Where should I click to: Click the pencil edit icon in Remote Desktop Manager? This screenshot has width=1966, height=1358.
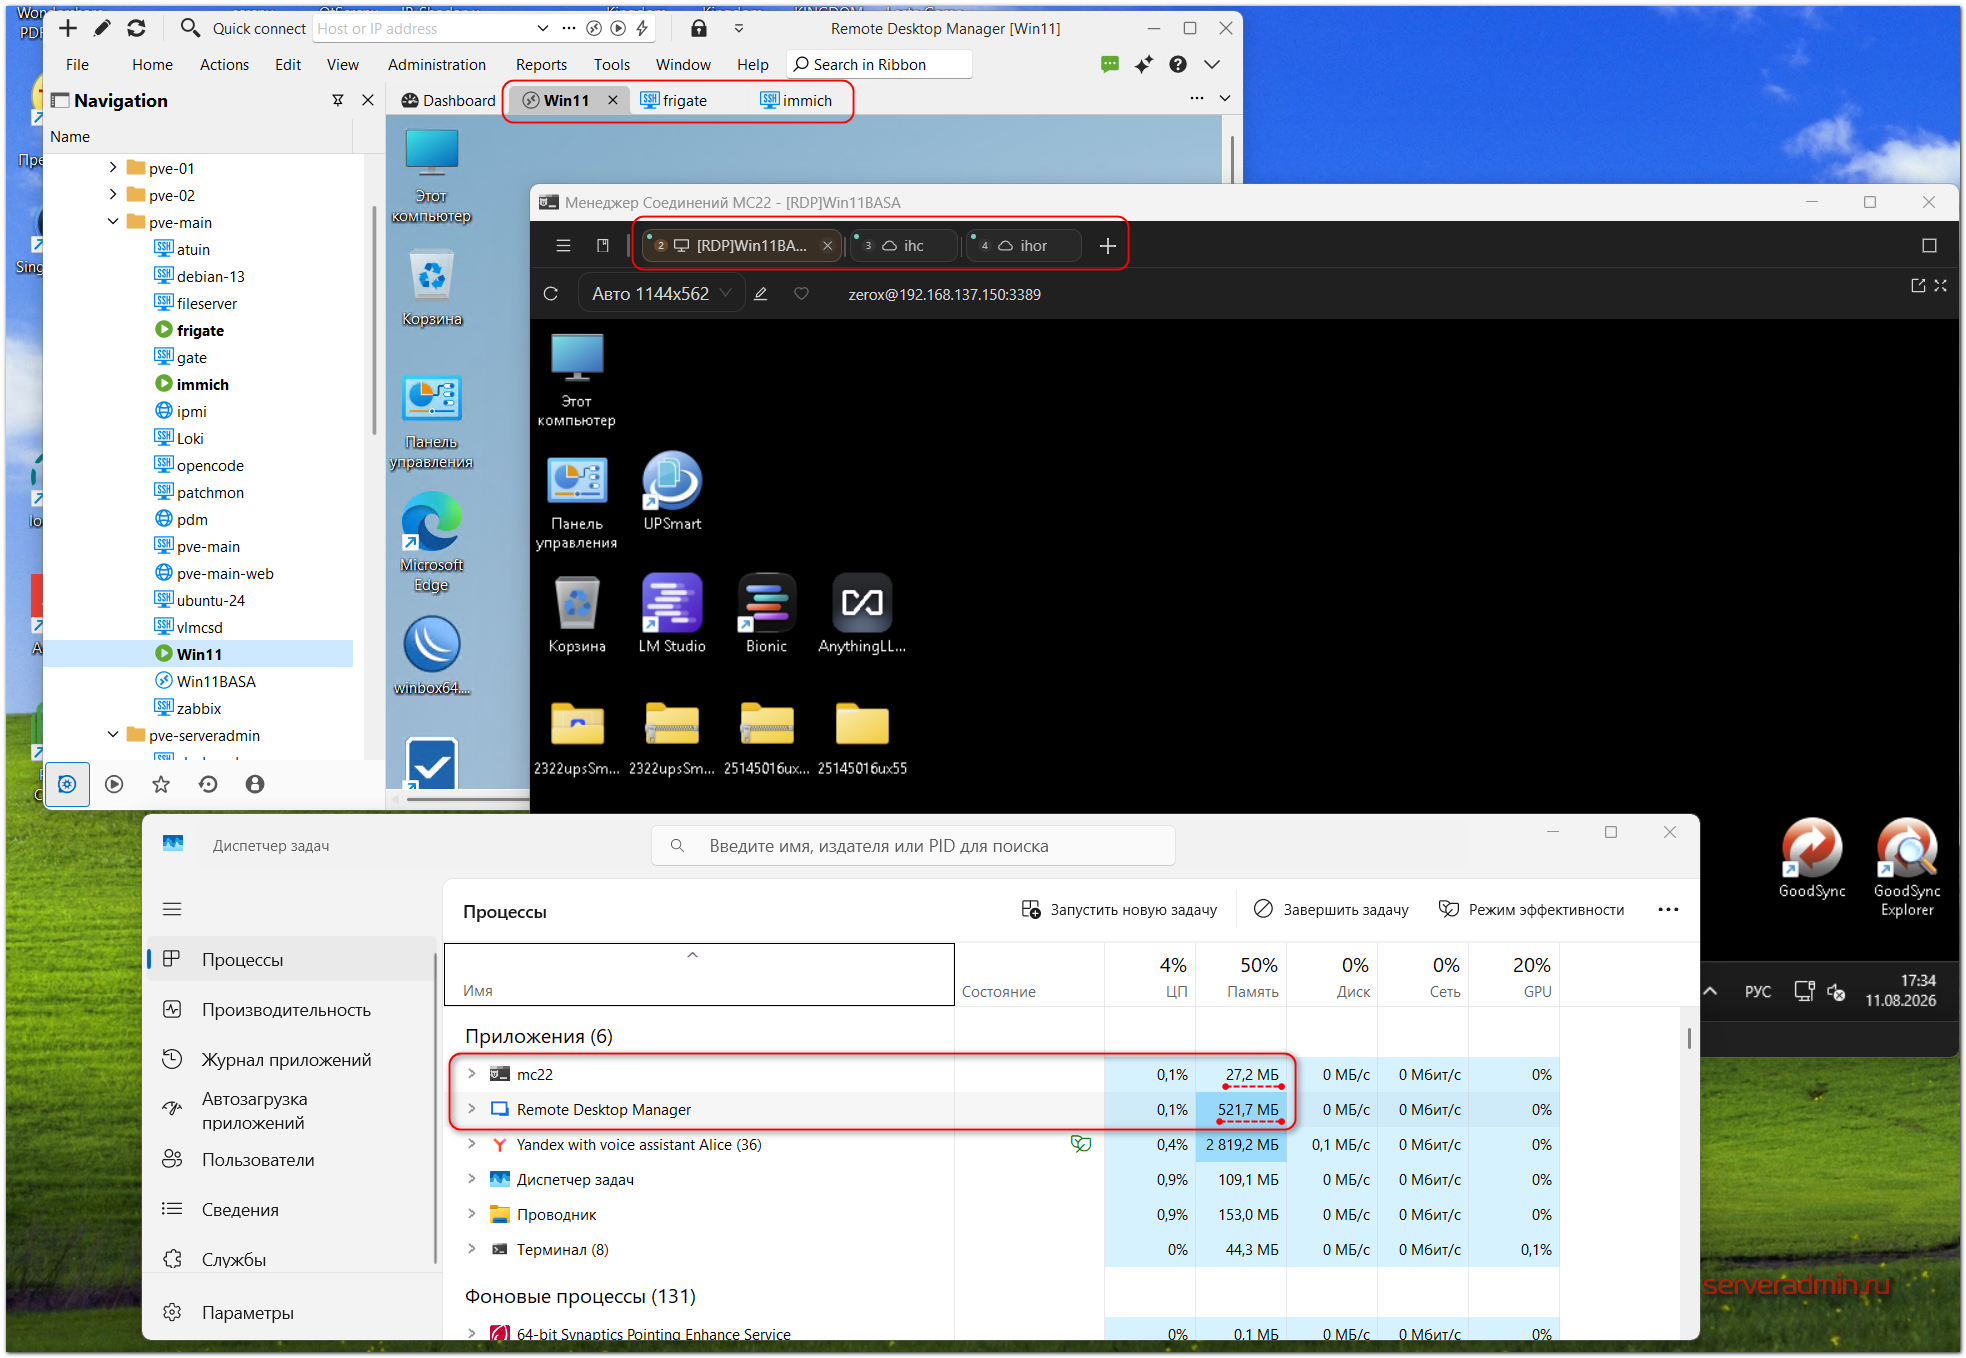[102, 28]
